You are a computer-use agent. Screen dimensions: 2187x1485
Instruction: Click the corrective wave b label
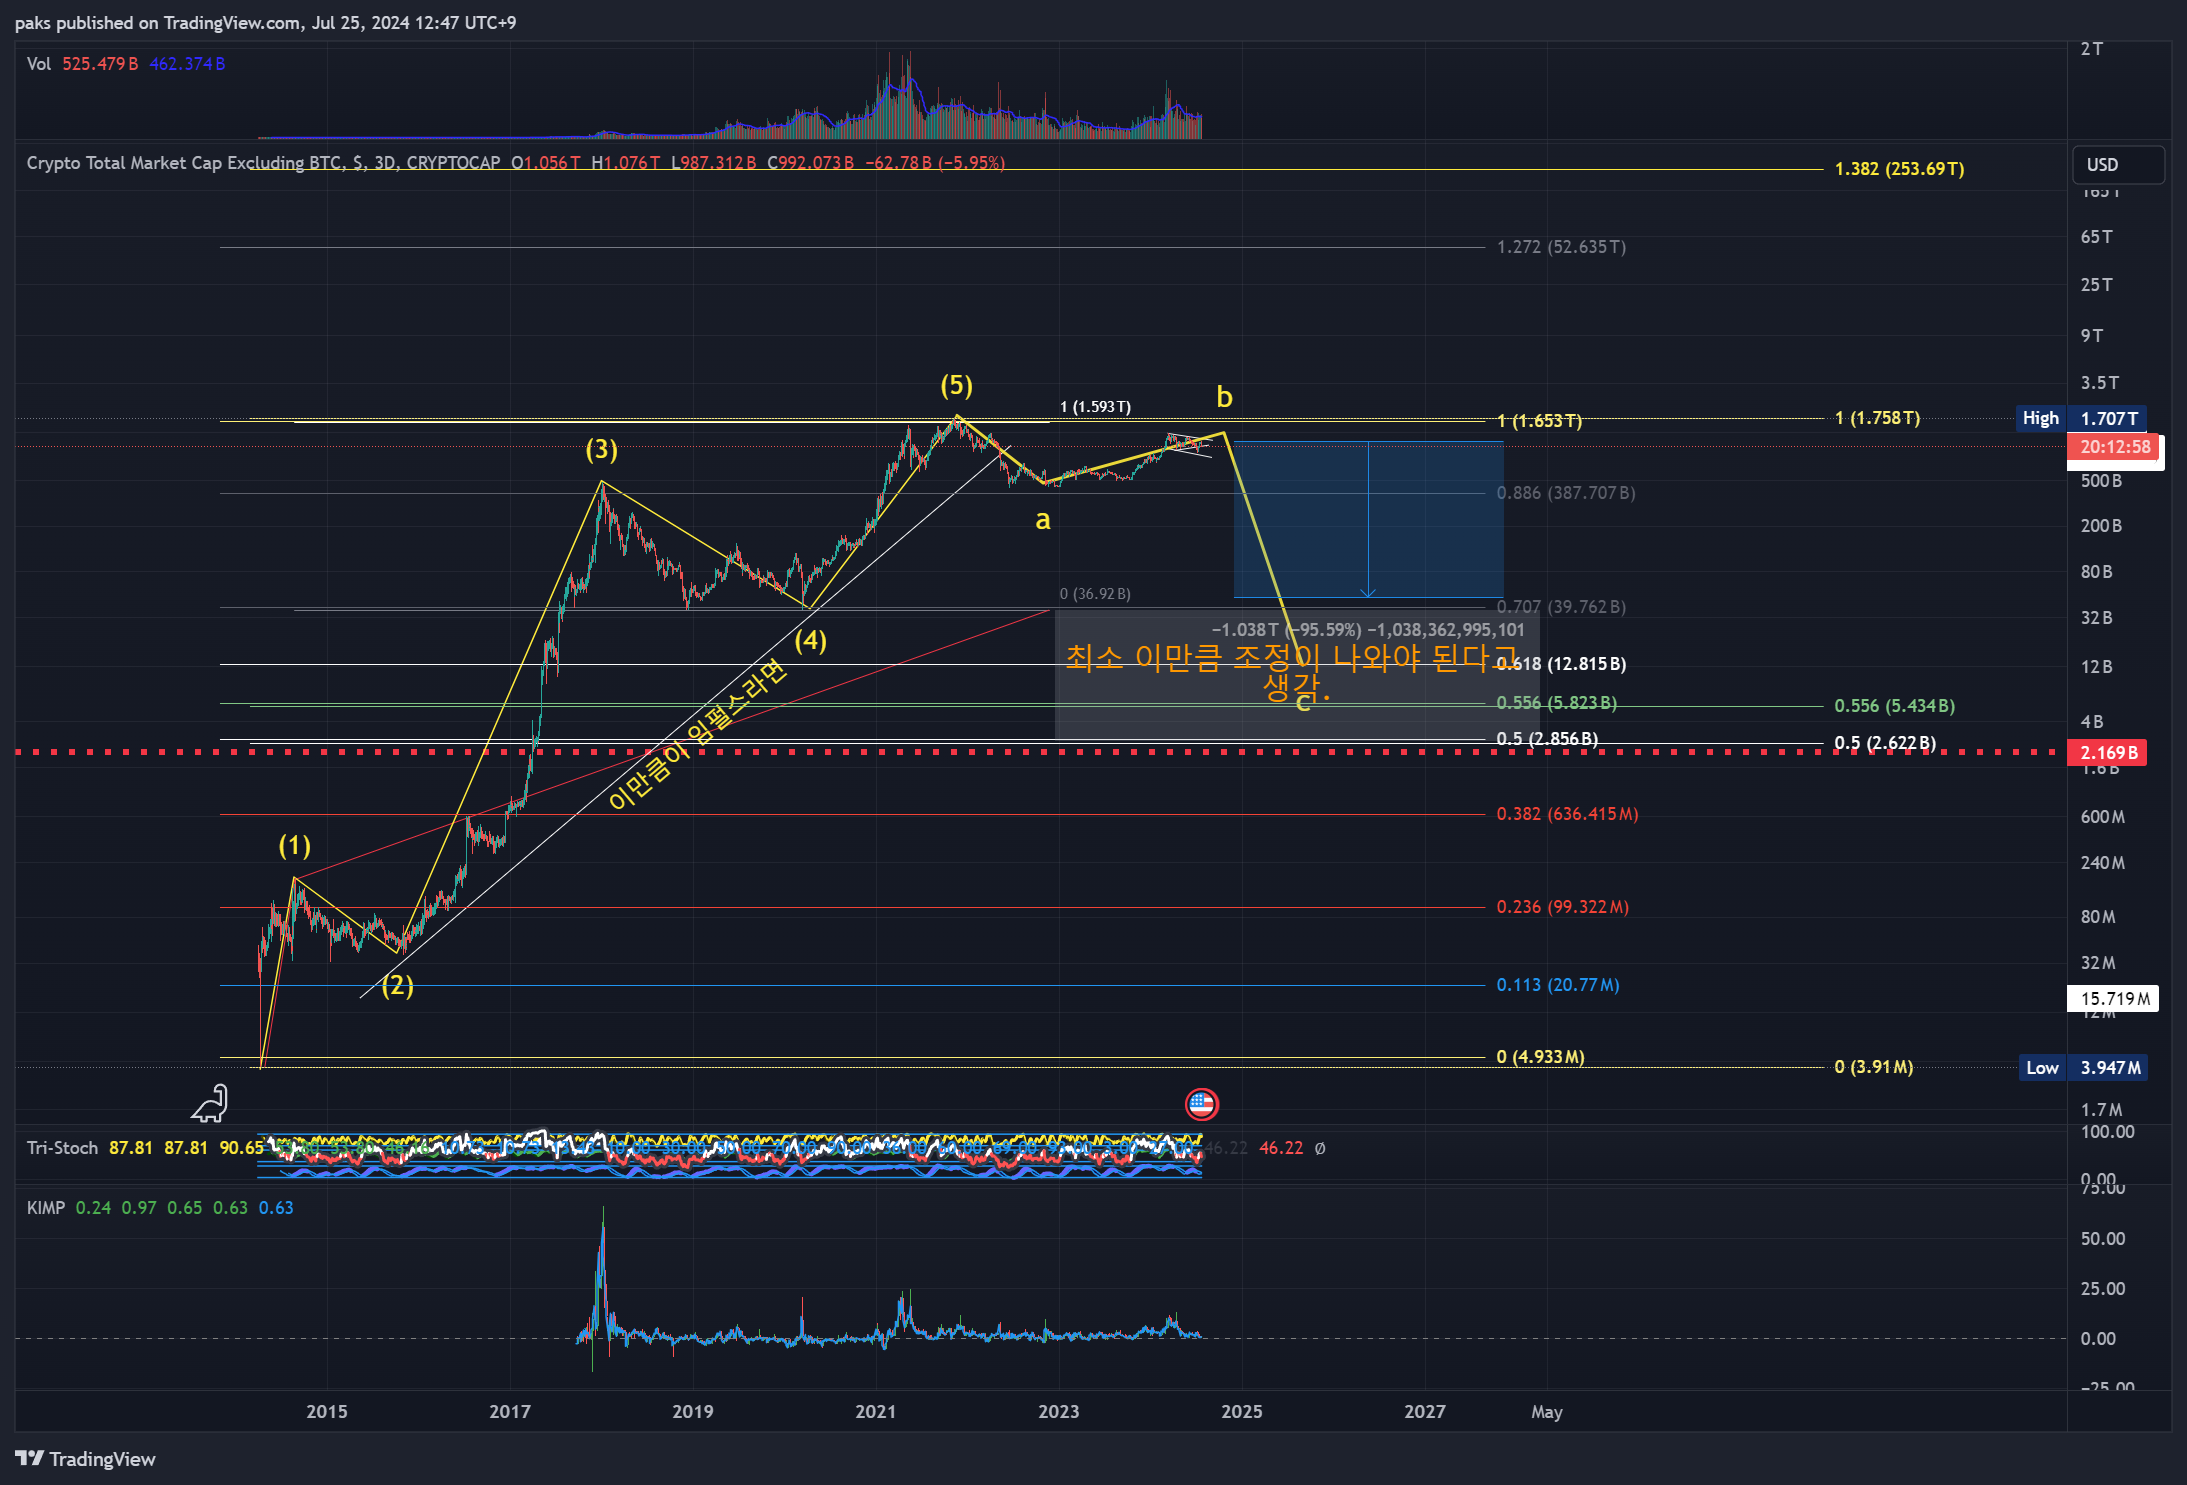click(x=1224, y=398)
